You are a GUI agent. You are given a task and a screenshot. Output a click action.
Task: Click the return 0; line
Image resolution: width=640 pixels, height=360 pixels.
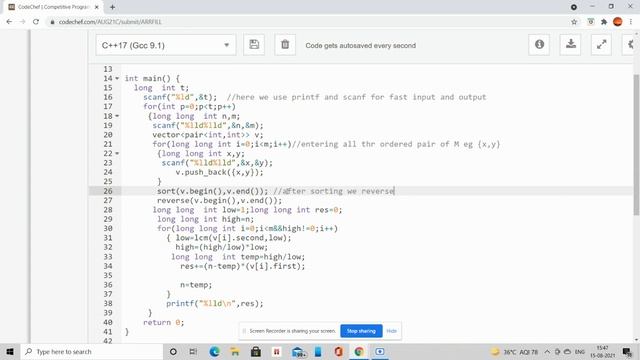tap(164, 322)
